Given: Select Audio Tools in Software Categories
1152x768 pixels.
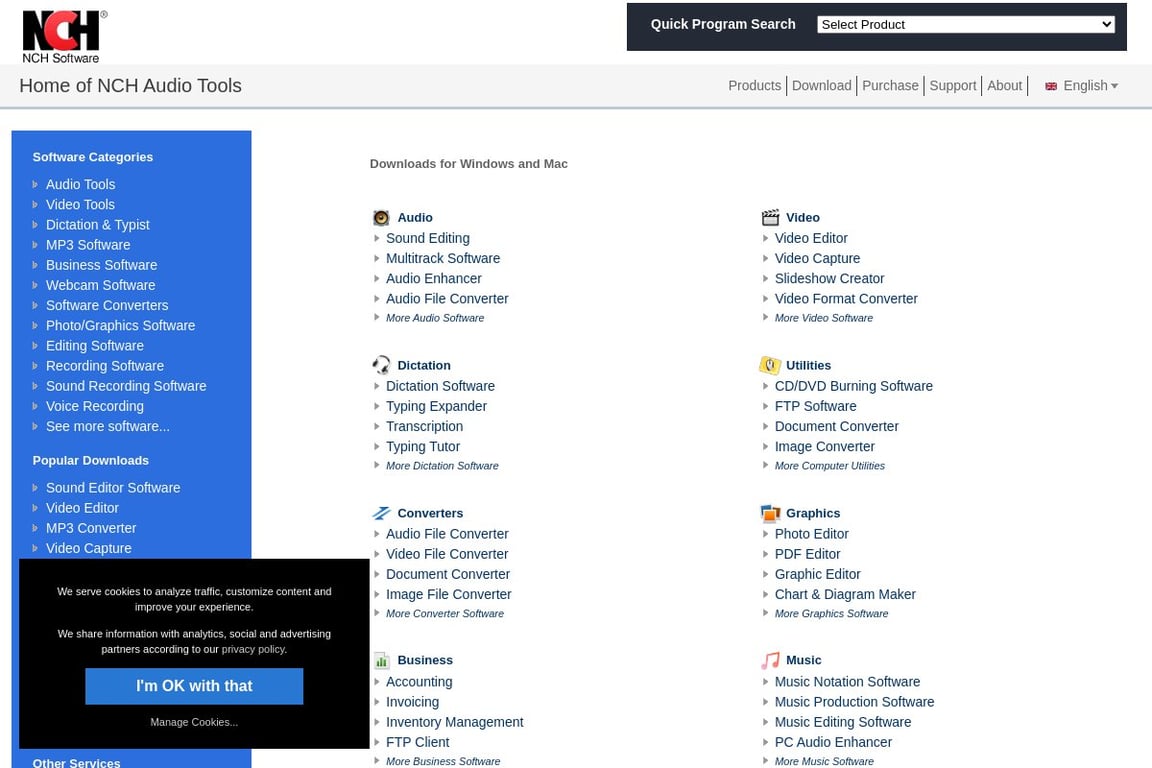Looking at the screenshot, I should pos(80,184).
